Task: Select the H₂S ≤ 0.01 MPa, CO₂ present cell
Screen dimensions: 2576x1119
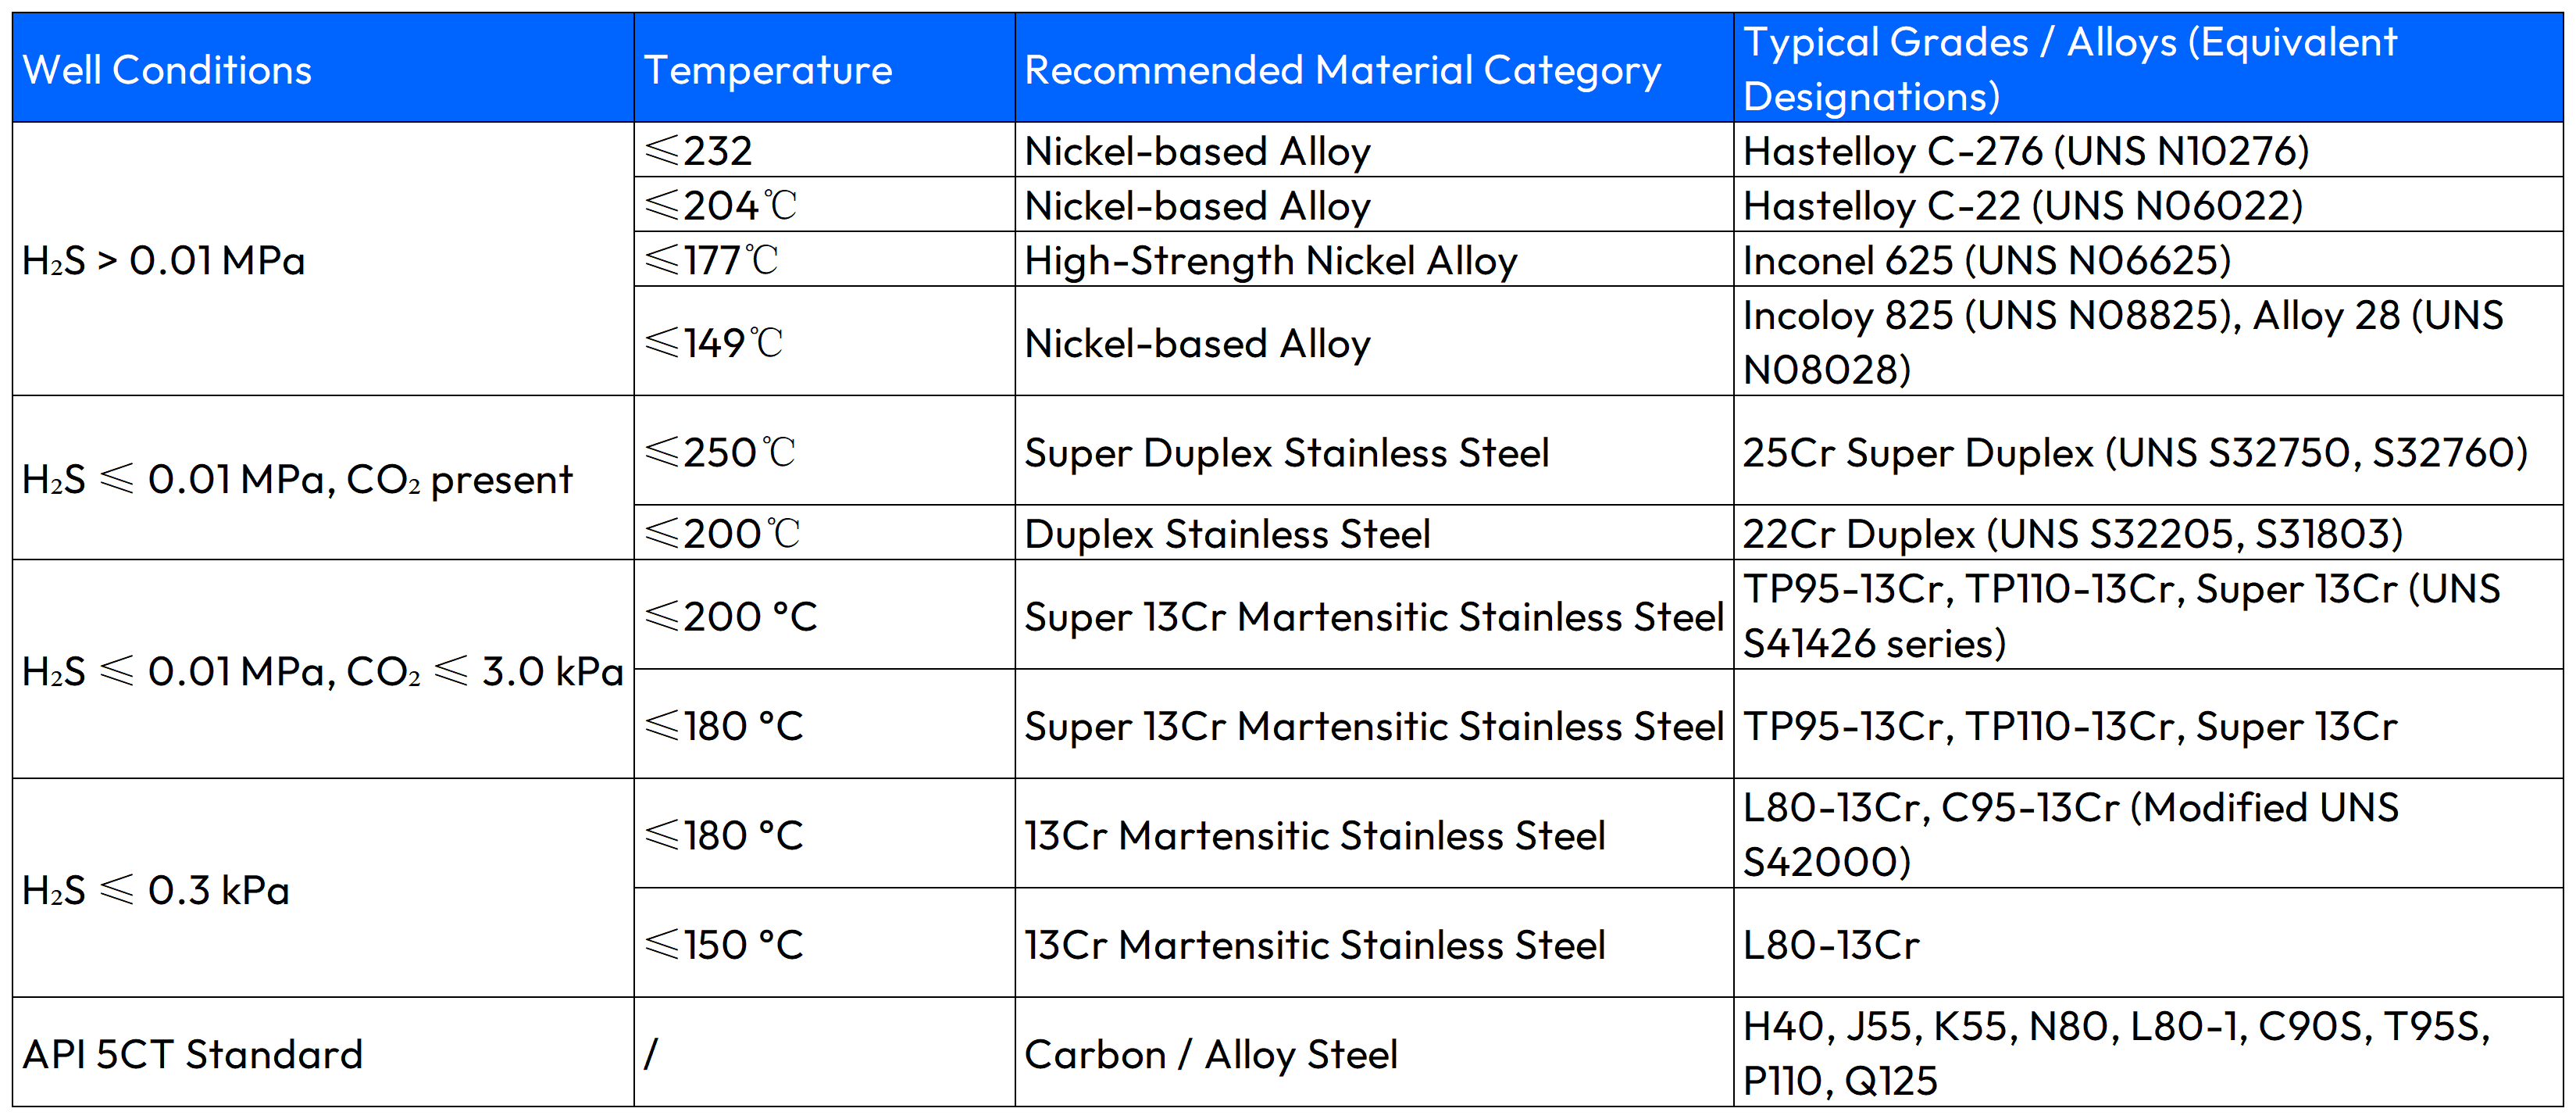Action: [x=297, y=479]
